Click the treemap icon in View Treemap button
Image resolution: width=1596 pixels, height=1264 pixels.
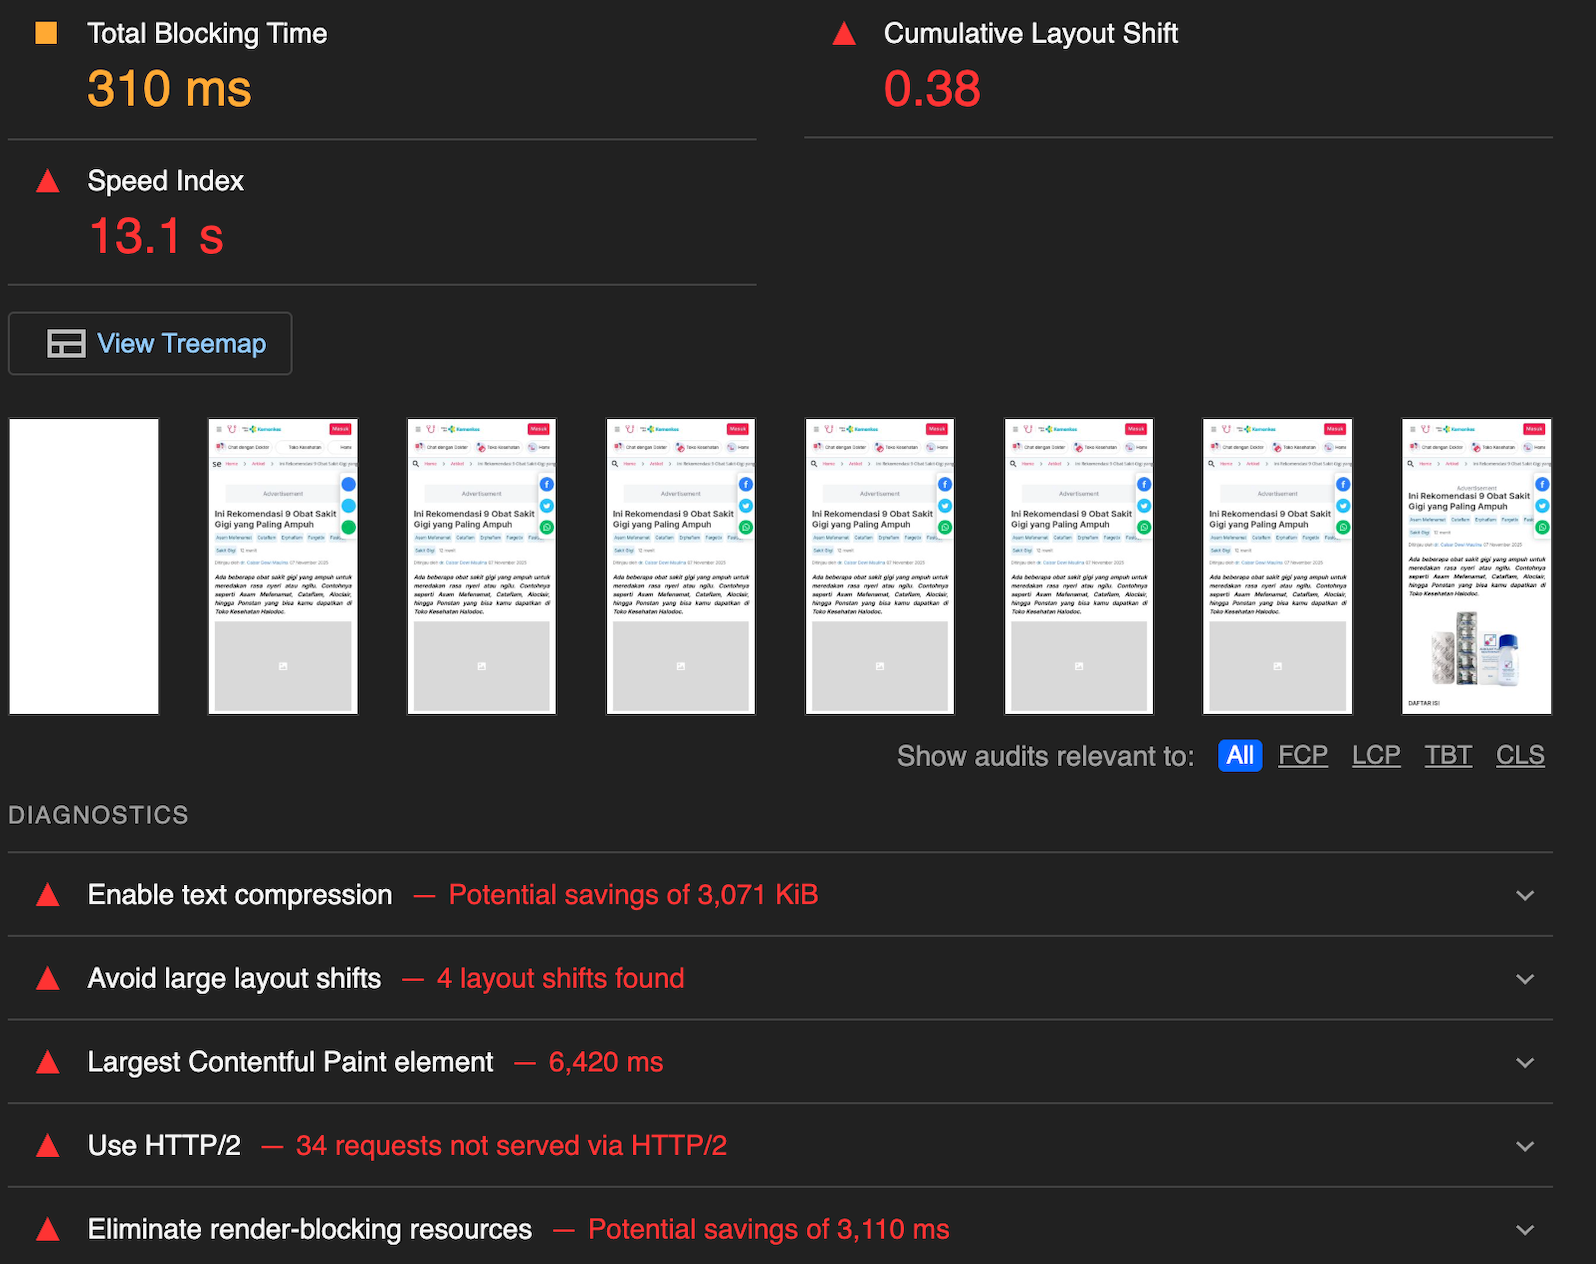[x=66, y=344]
